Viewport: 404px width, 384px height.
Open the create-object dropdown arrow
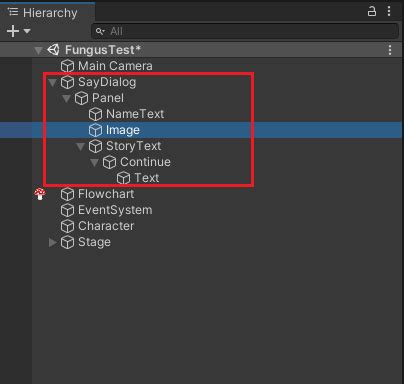click(27, 31)
